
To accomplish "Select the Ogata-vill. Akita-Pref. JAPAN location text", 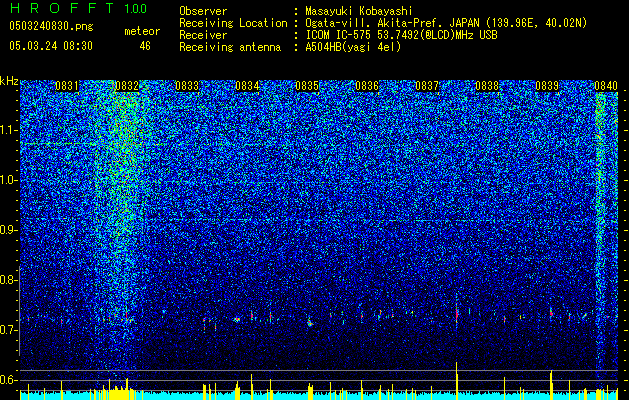I will tap(446, 23).
